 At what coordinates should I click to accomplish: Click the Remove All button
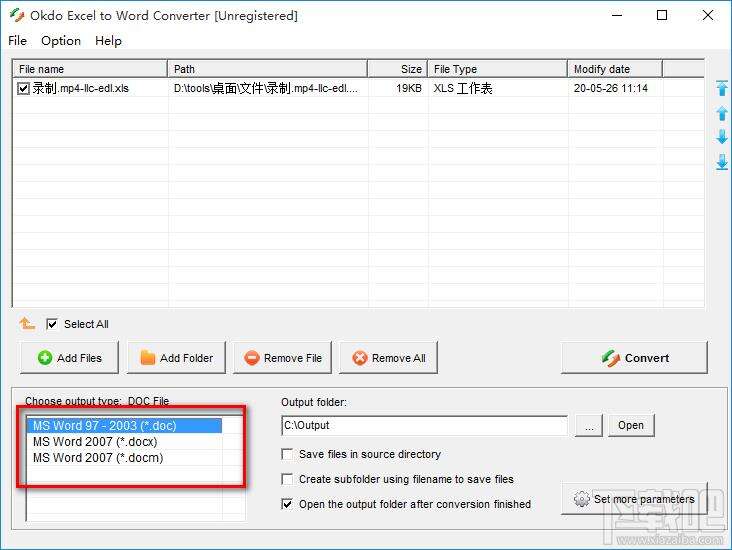click(388, 358)
